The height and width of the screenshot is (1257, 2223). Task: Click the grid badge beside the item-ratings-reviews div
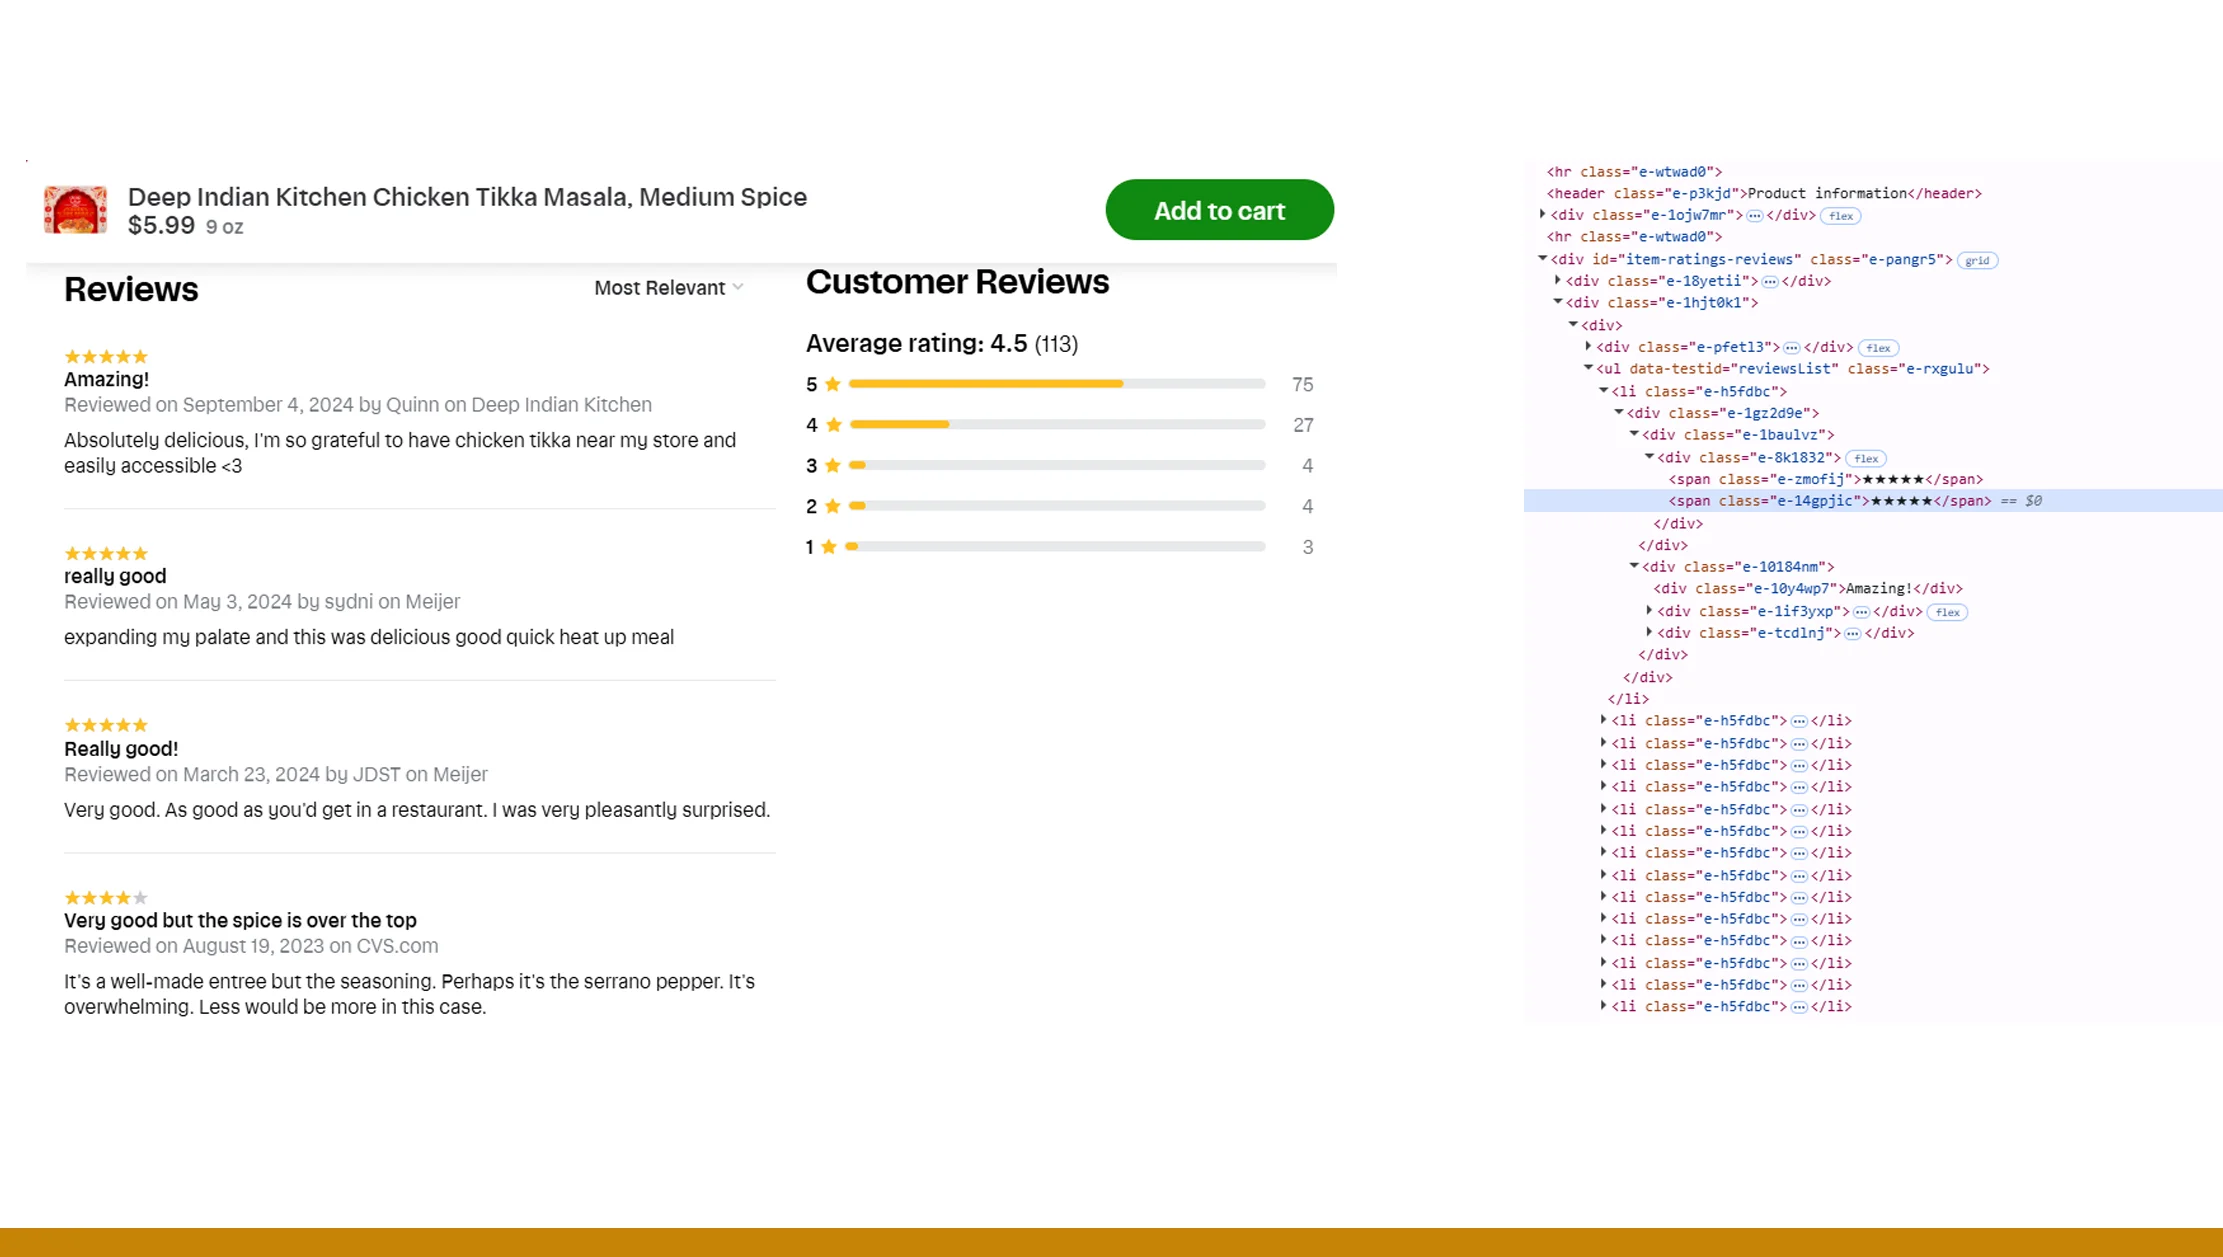coord(1977,260)
